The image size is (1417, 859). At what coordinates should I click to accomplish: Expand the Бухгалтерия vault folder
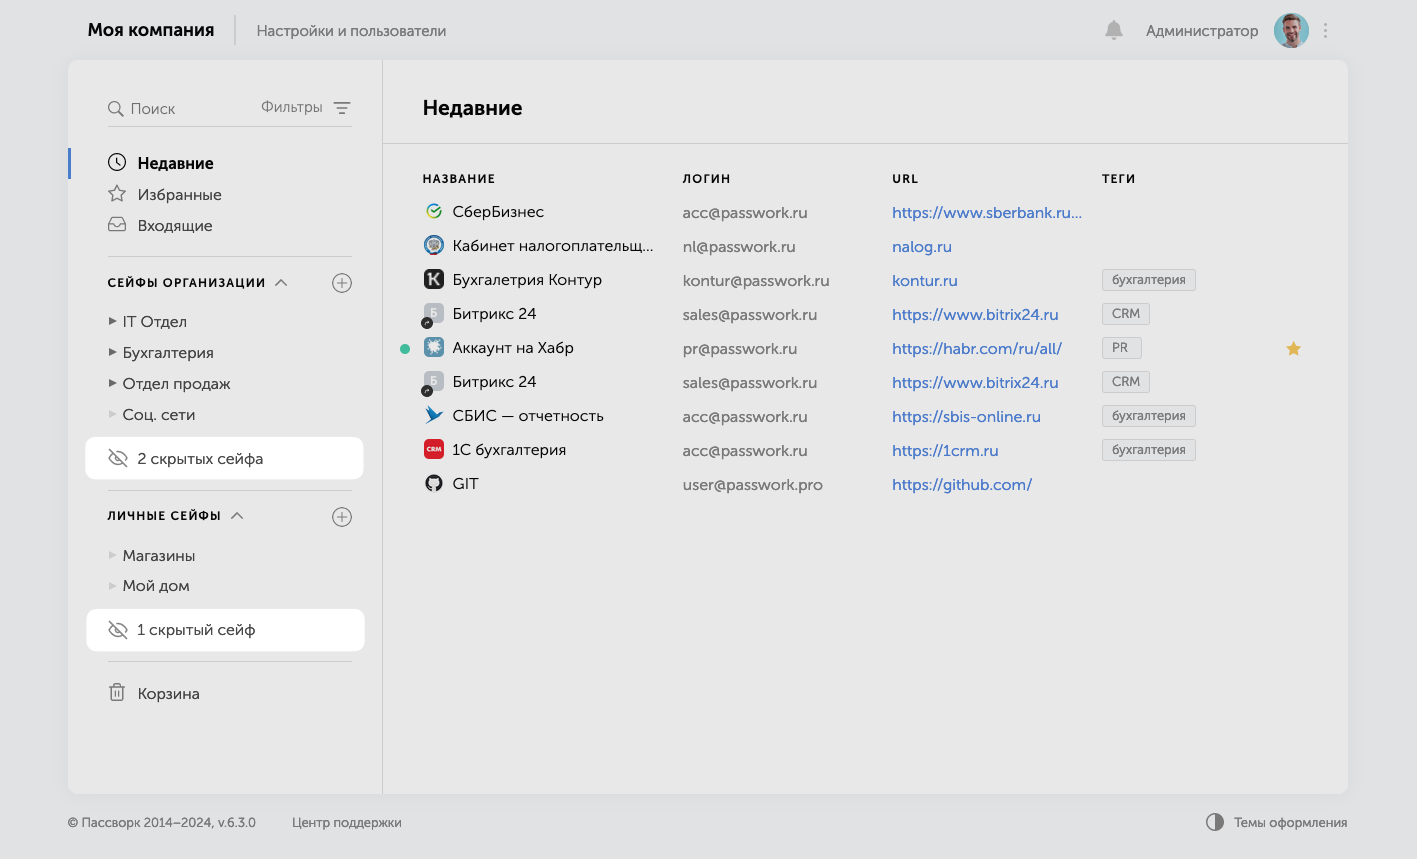point(112,353)
